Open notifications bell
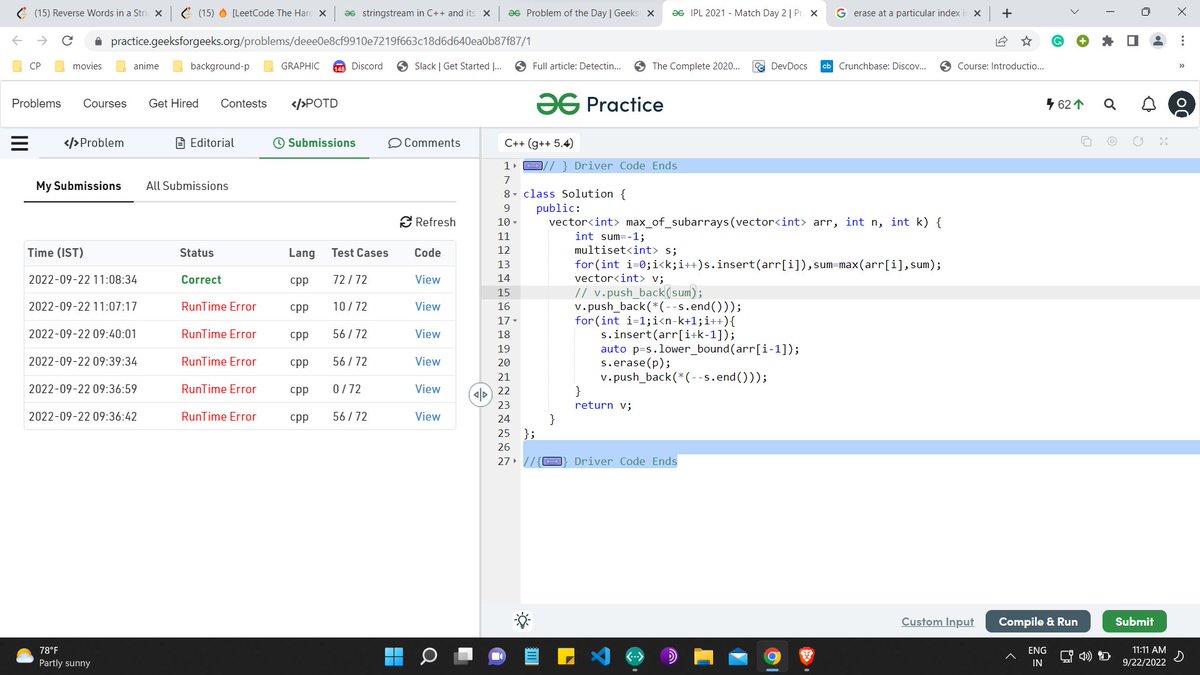 tap(1148, 104)
